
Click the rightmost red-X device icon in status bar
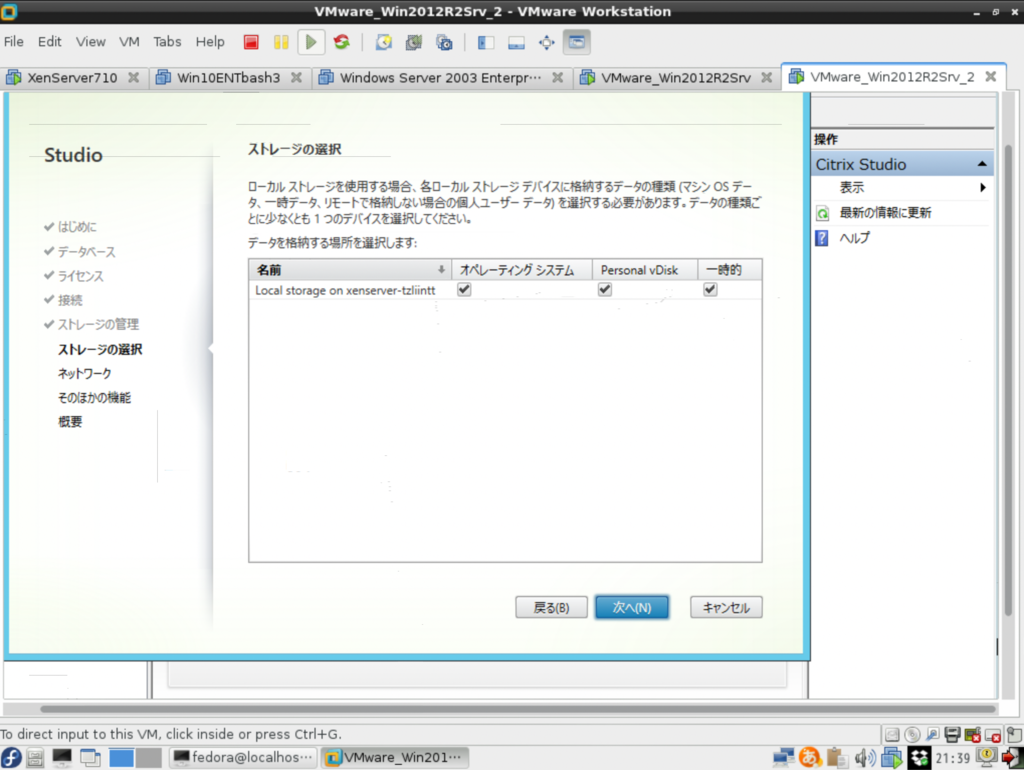993,735
